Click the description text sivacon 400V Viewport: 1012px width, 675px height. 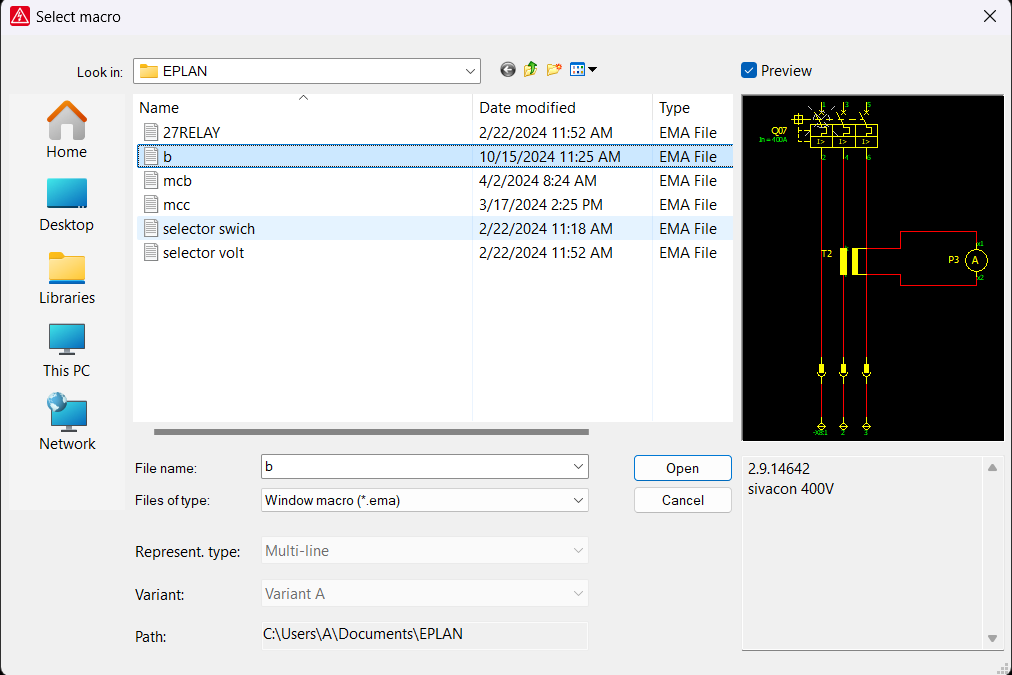tap(791, 489)
